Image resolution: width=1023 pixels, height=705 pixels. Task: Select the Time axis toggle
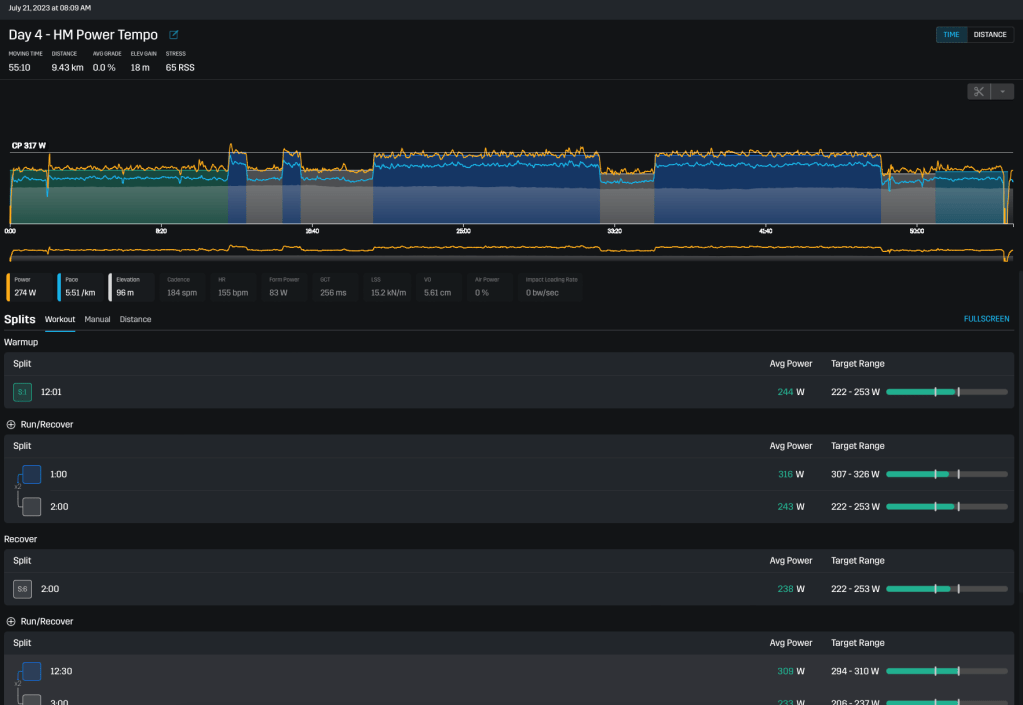click(x=951, y=35)
